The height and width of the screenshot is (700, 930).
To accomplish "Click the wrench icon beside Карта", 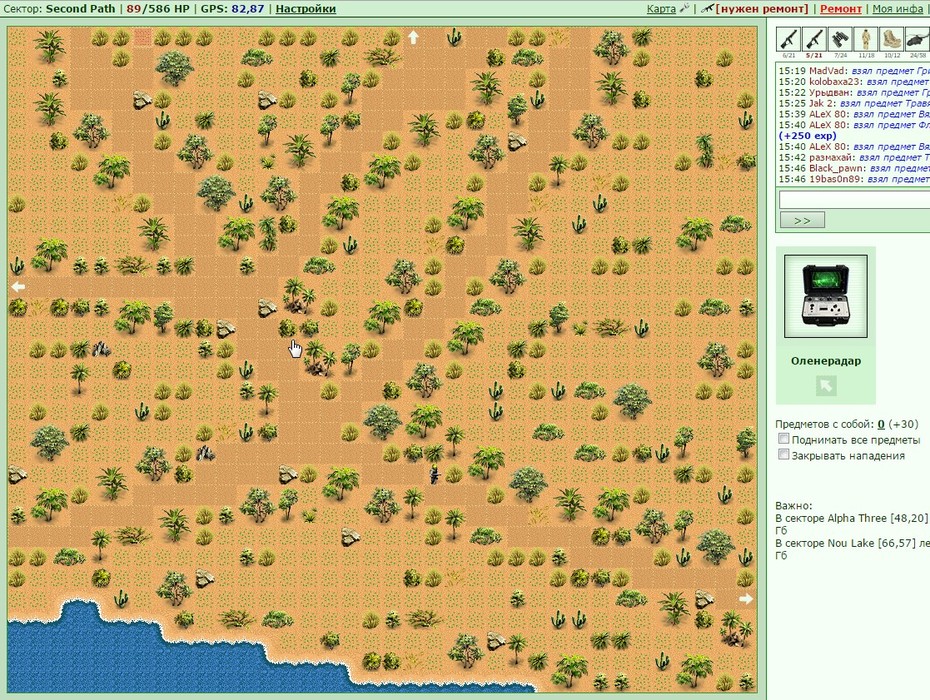I will (684, 8).
